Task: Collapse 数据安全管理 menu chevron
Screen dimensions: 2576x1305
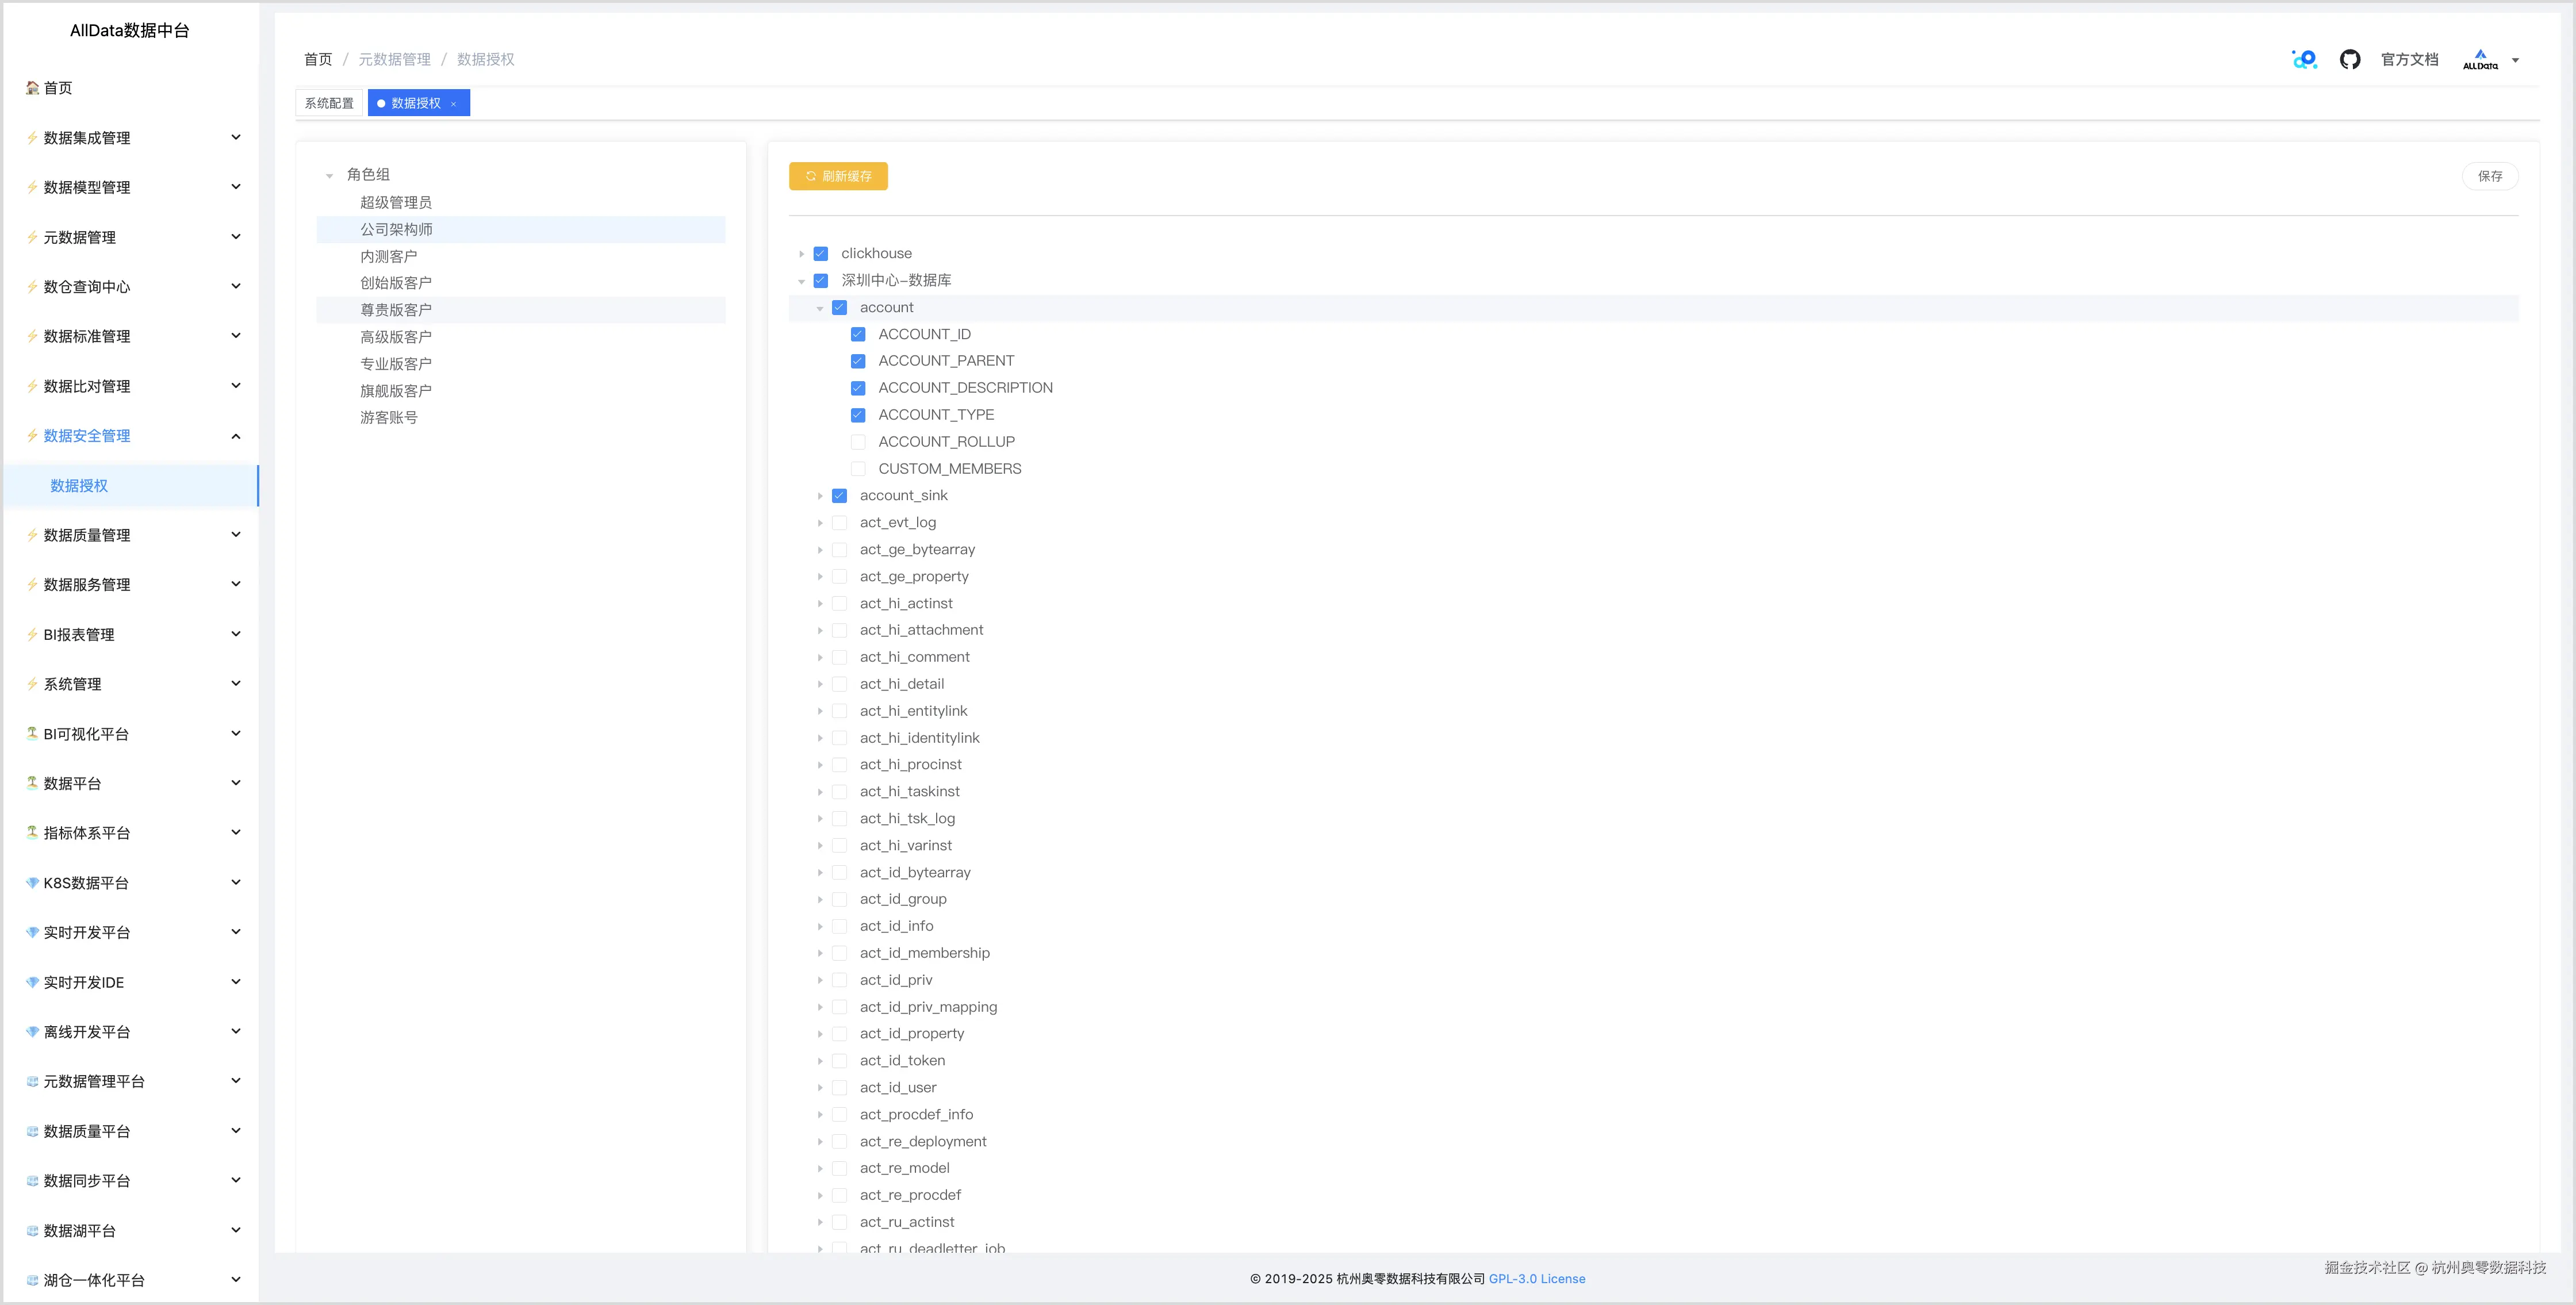Action: coord(236,436)
